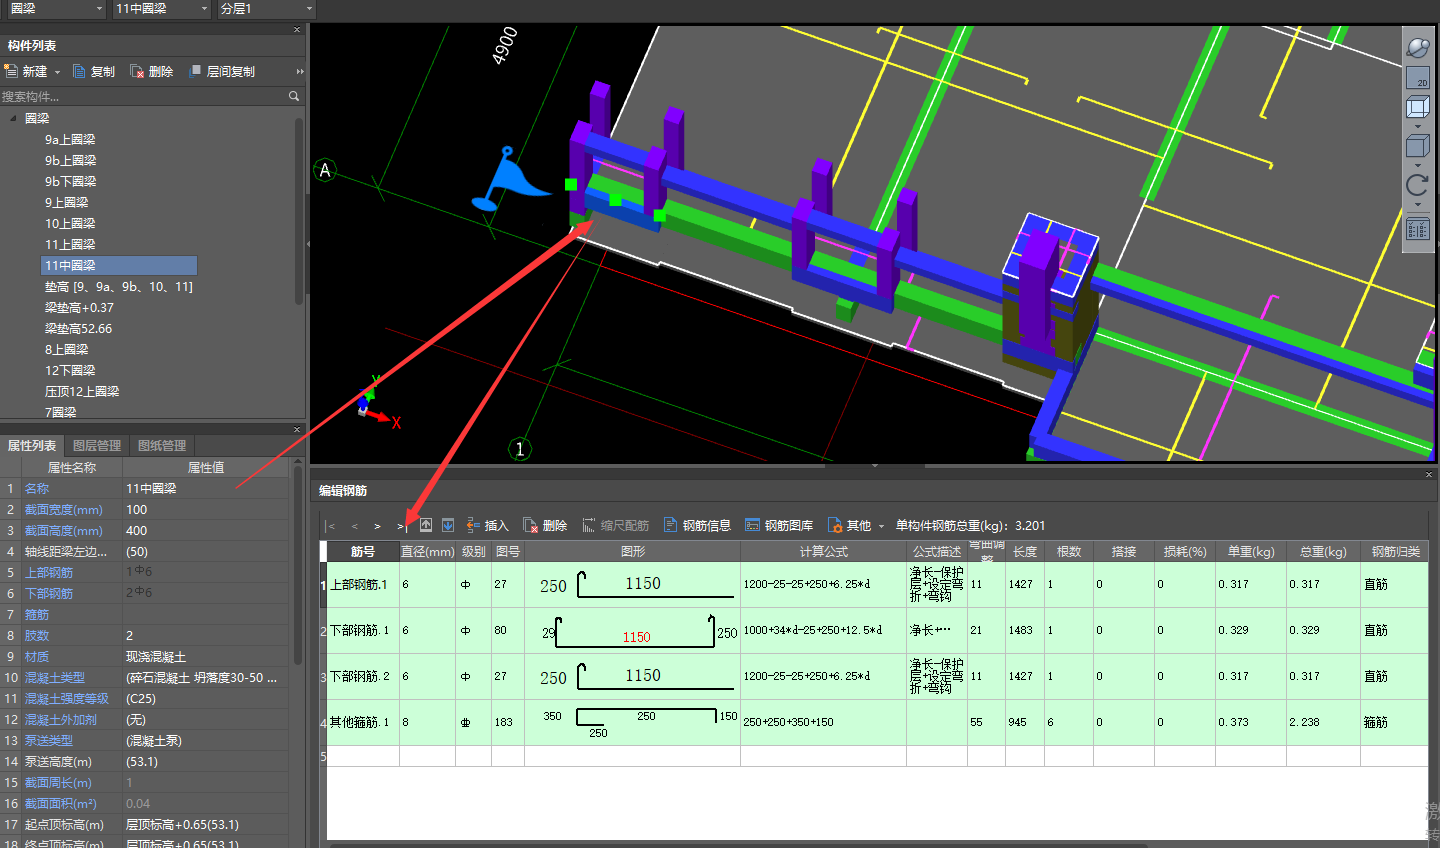Click the 下部钢筋 property link
The height and width of the screenshot is (848, 1440).
pos(49,594)
